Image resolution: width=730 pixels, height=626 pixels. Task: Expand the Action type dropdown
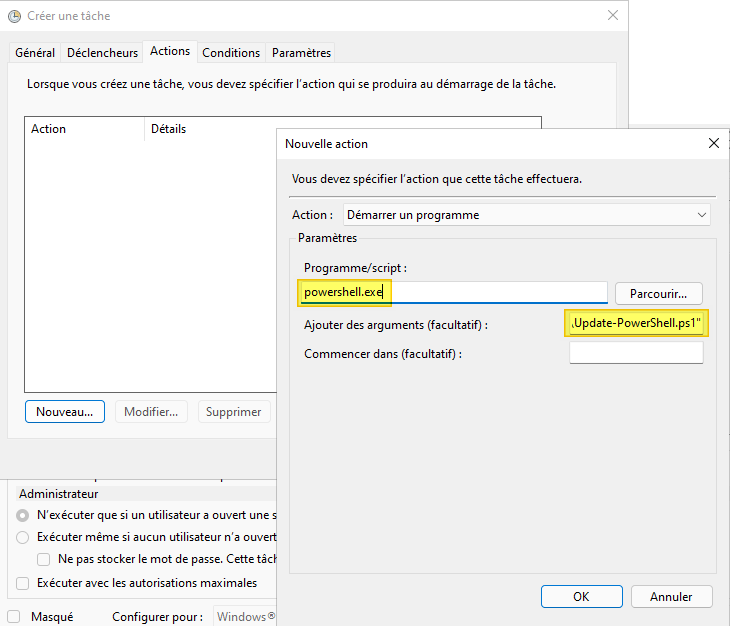coord(526,215)
